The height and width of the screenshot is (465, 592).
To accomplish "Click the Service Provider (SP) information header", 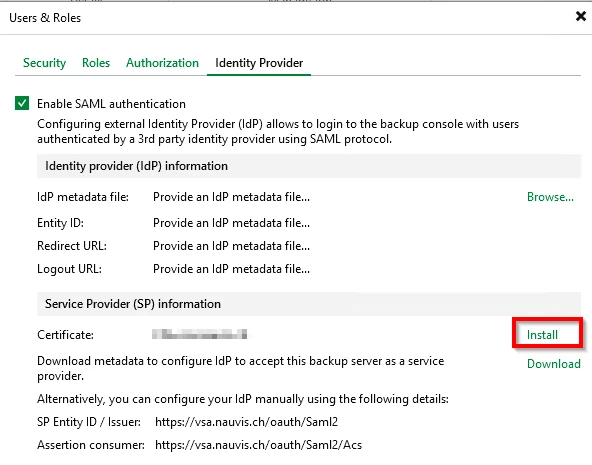I will (x=308, y=304).
